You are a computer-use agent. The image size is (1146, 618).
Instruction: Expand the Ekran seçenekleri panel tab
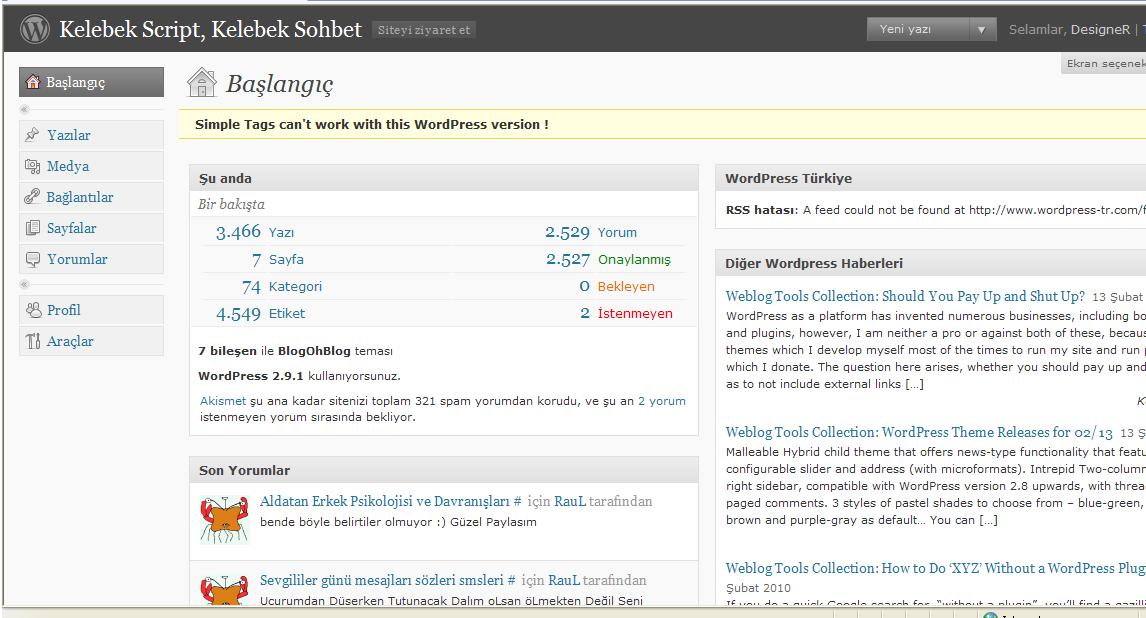tap(1104, 64)
